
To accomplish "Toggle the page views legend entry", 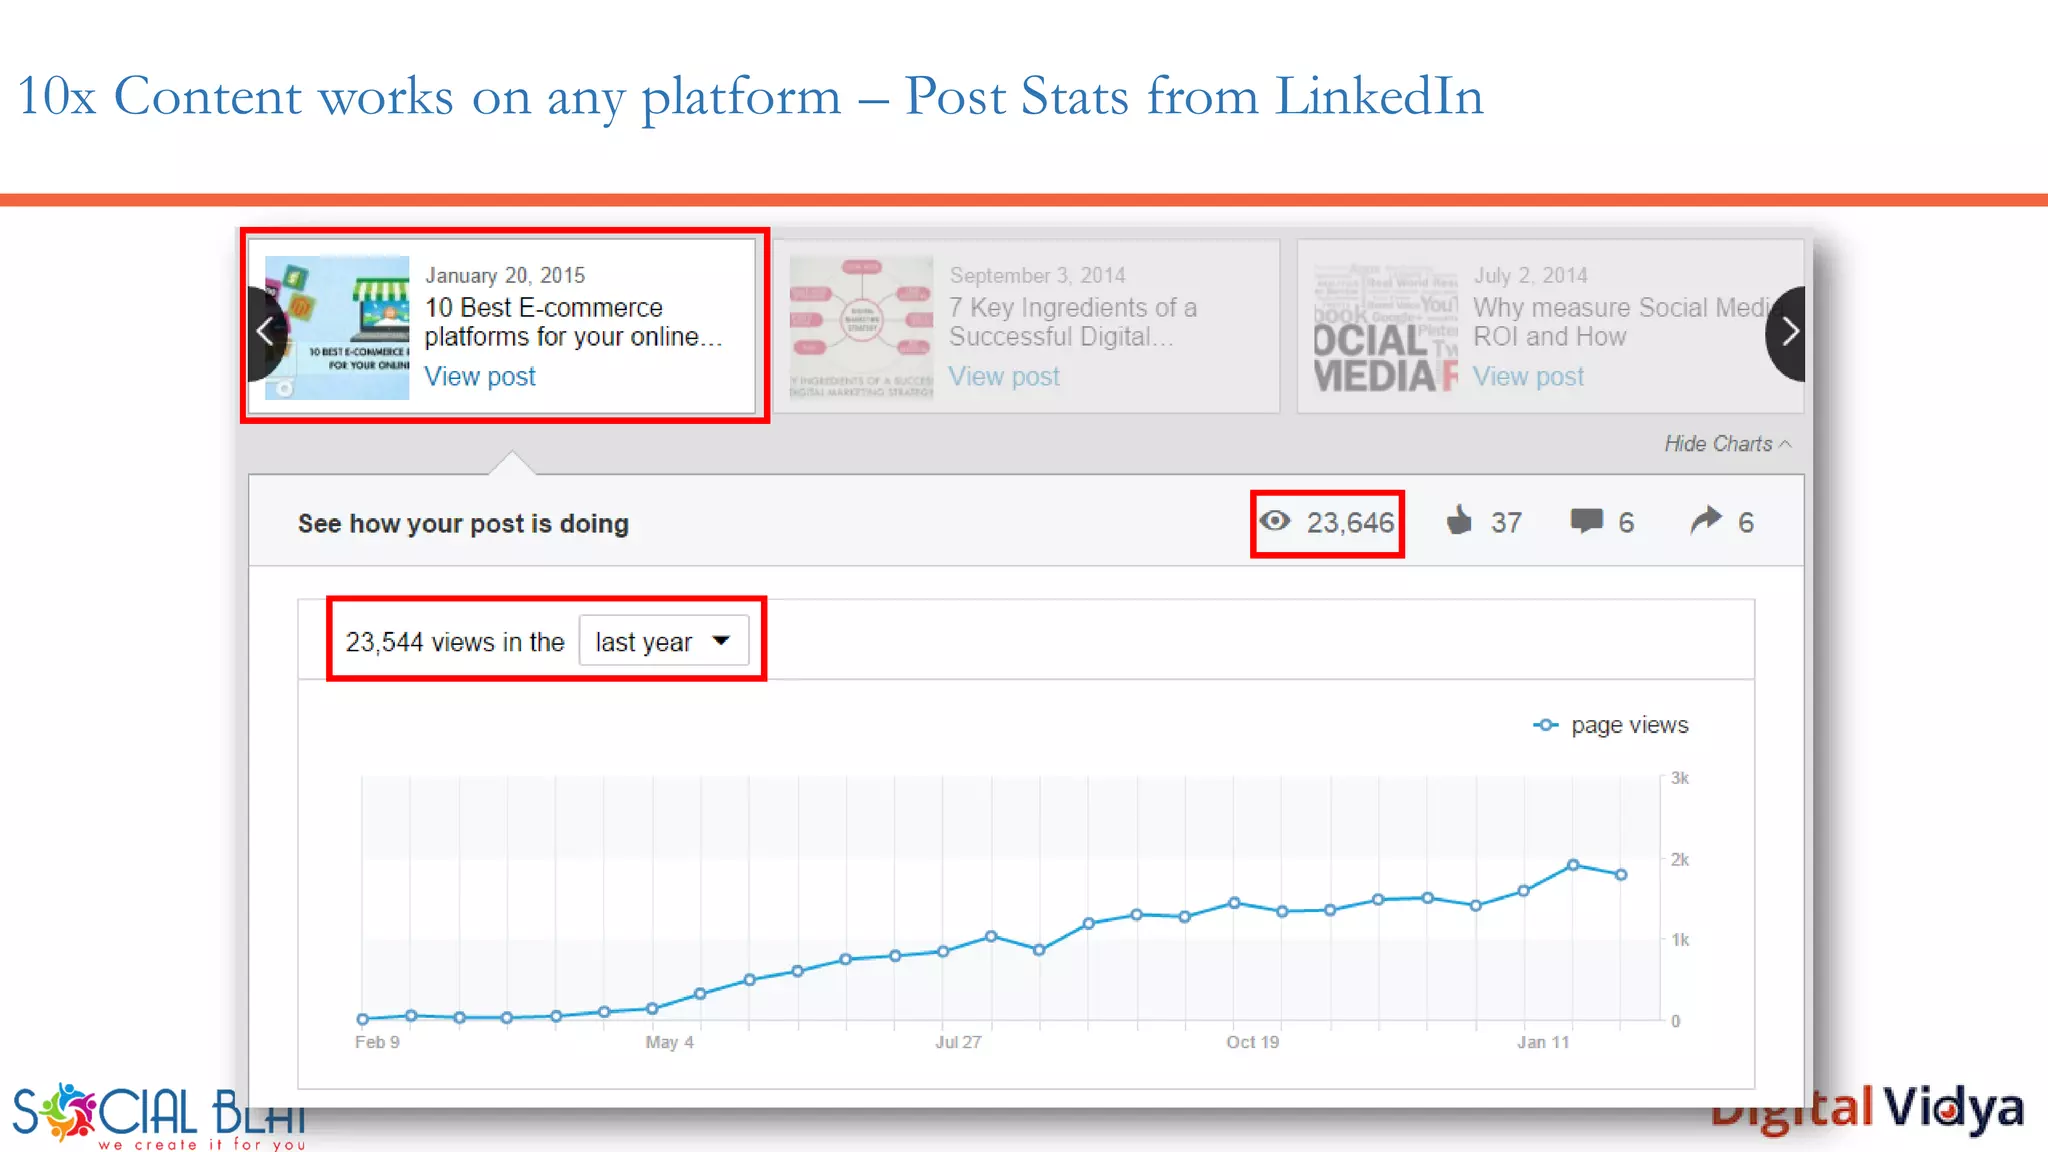I will tap(1611, 725).
